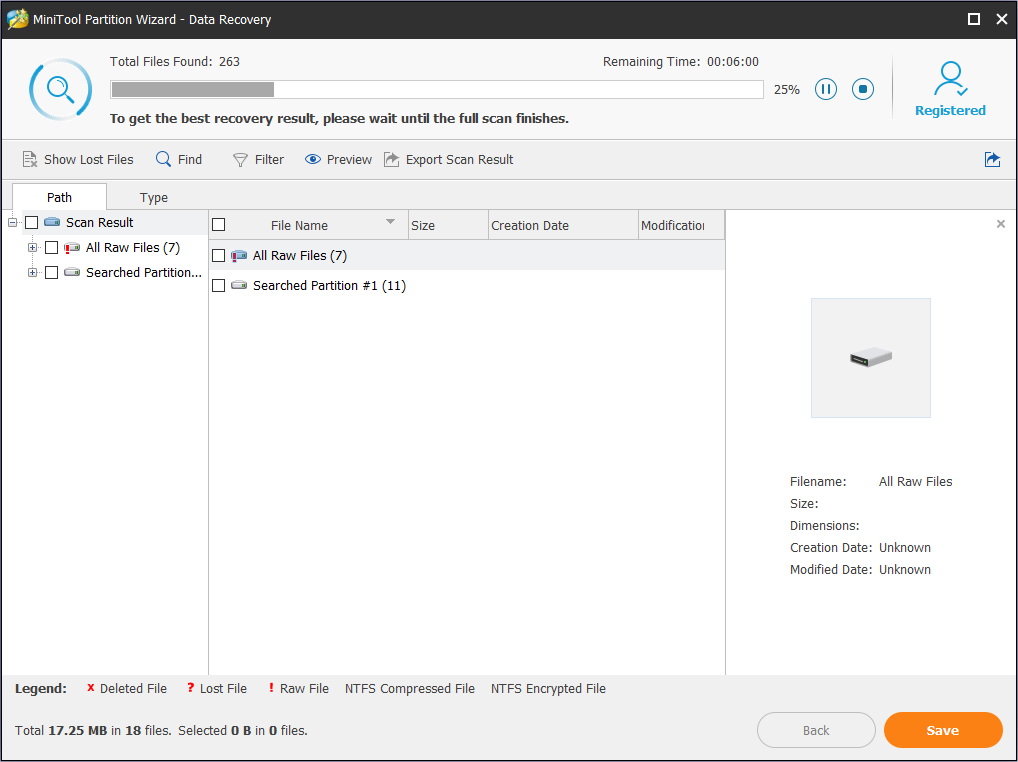Click the Lost File legend entry
This screenshot has height=762, width=1018.
coord(217,689)
